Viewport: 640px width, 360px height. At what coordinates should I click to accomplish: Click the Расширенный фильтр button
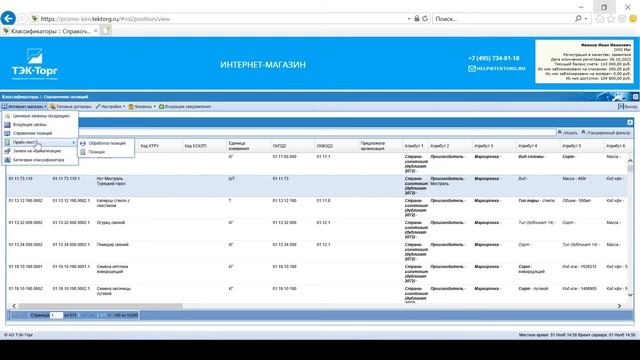pyautogui.click(x=606, y=133)
